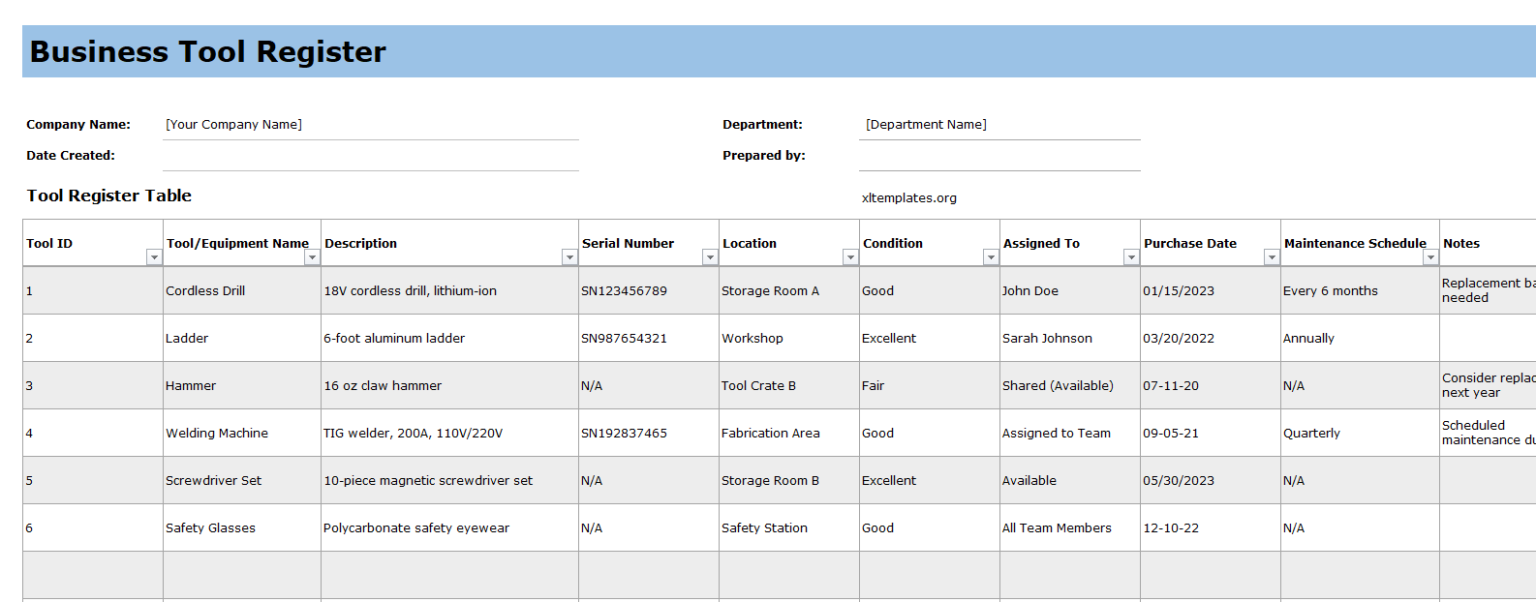Open the Purchase Date filter dropdown
1536x602 pixels.
pos(1270,257)
